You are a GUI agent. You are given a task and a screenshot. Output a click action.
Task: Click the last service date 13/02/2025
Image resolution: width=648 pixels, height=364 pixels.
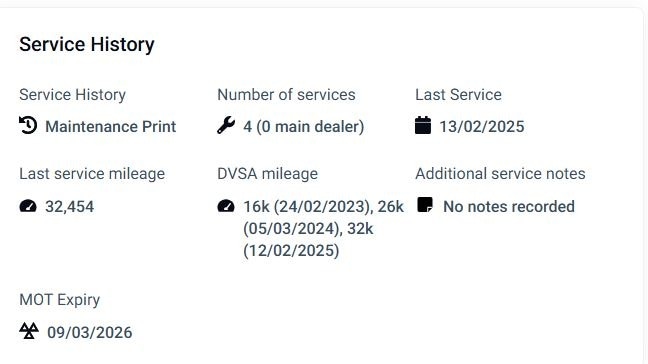coord(481,126)
